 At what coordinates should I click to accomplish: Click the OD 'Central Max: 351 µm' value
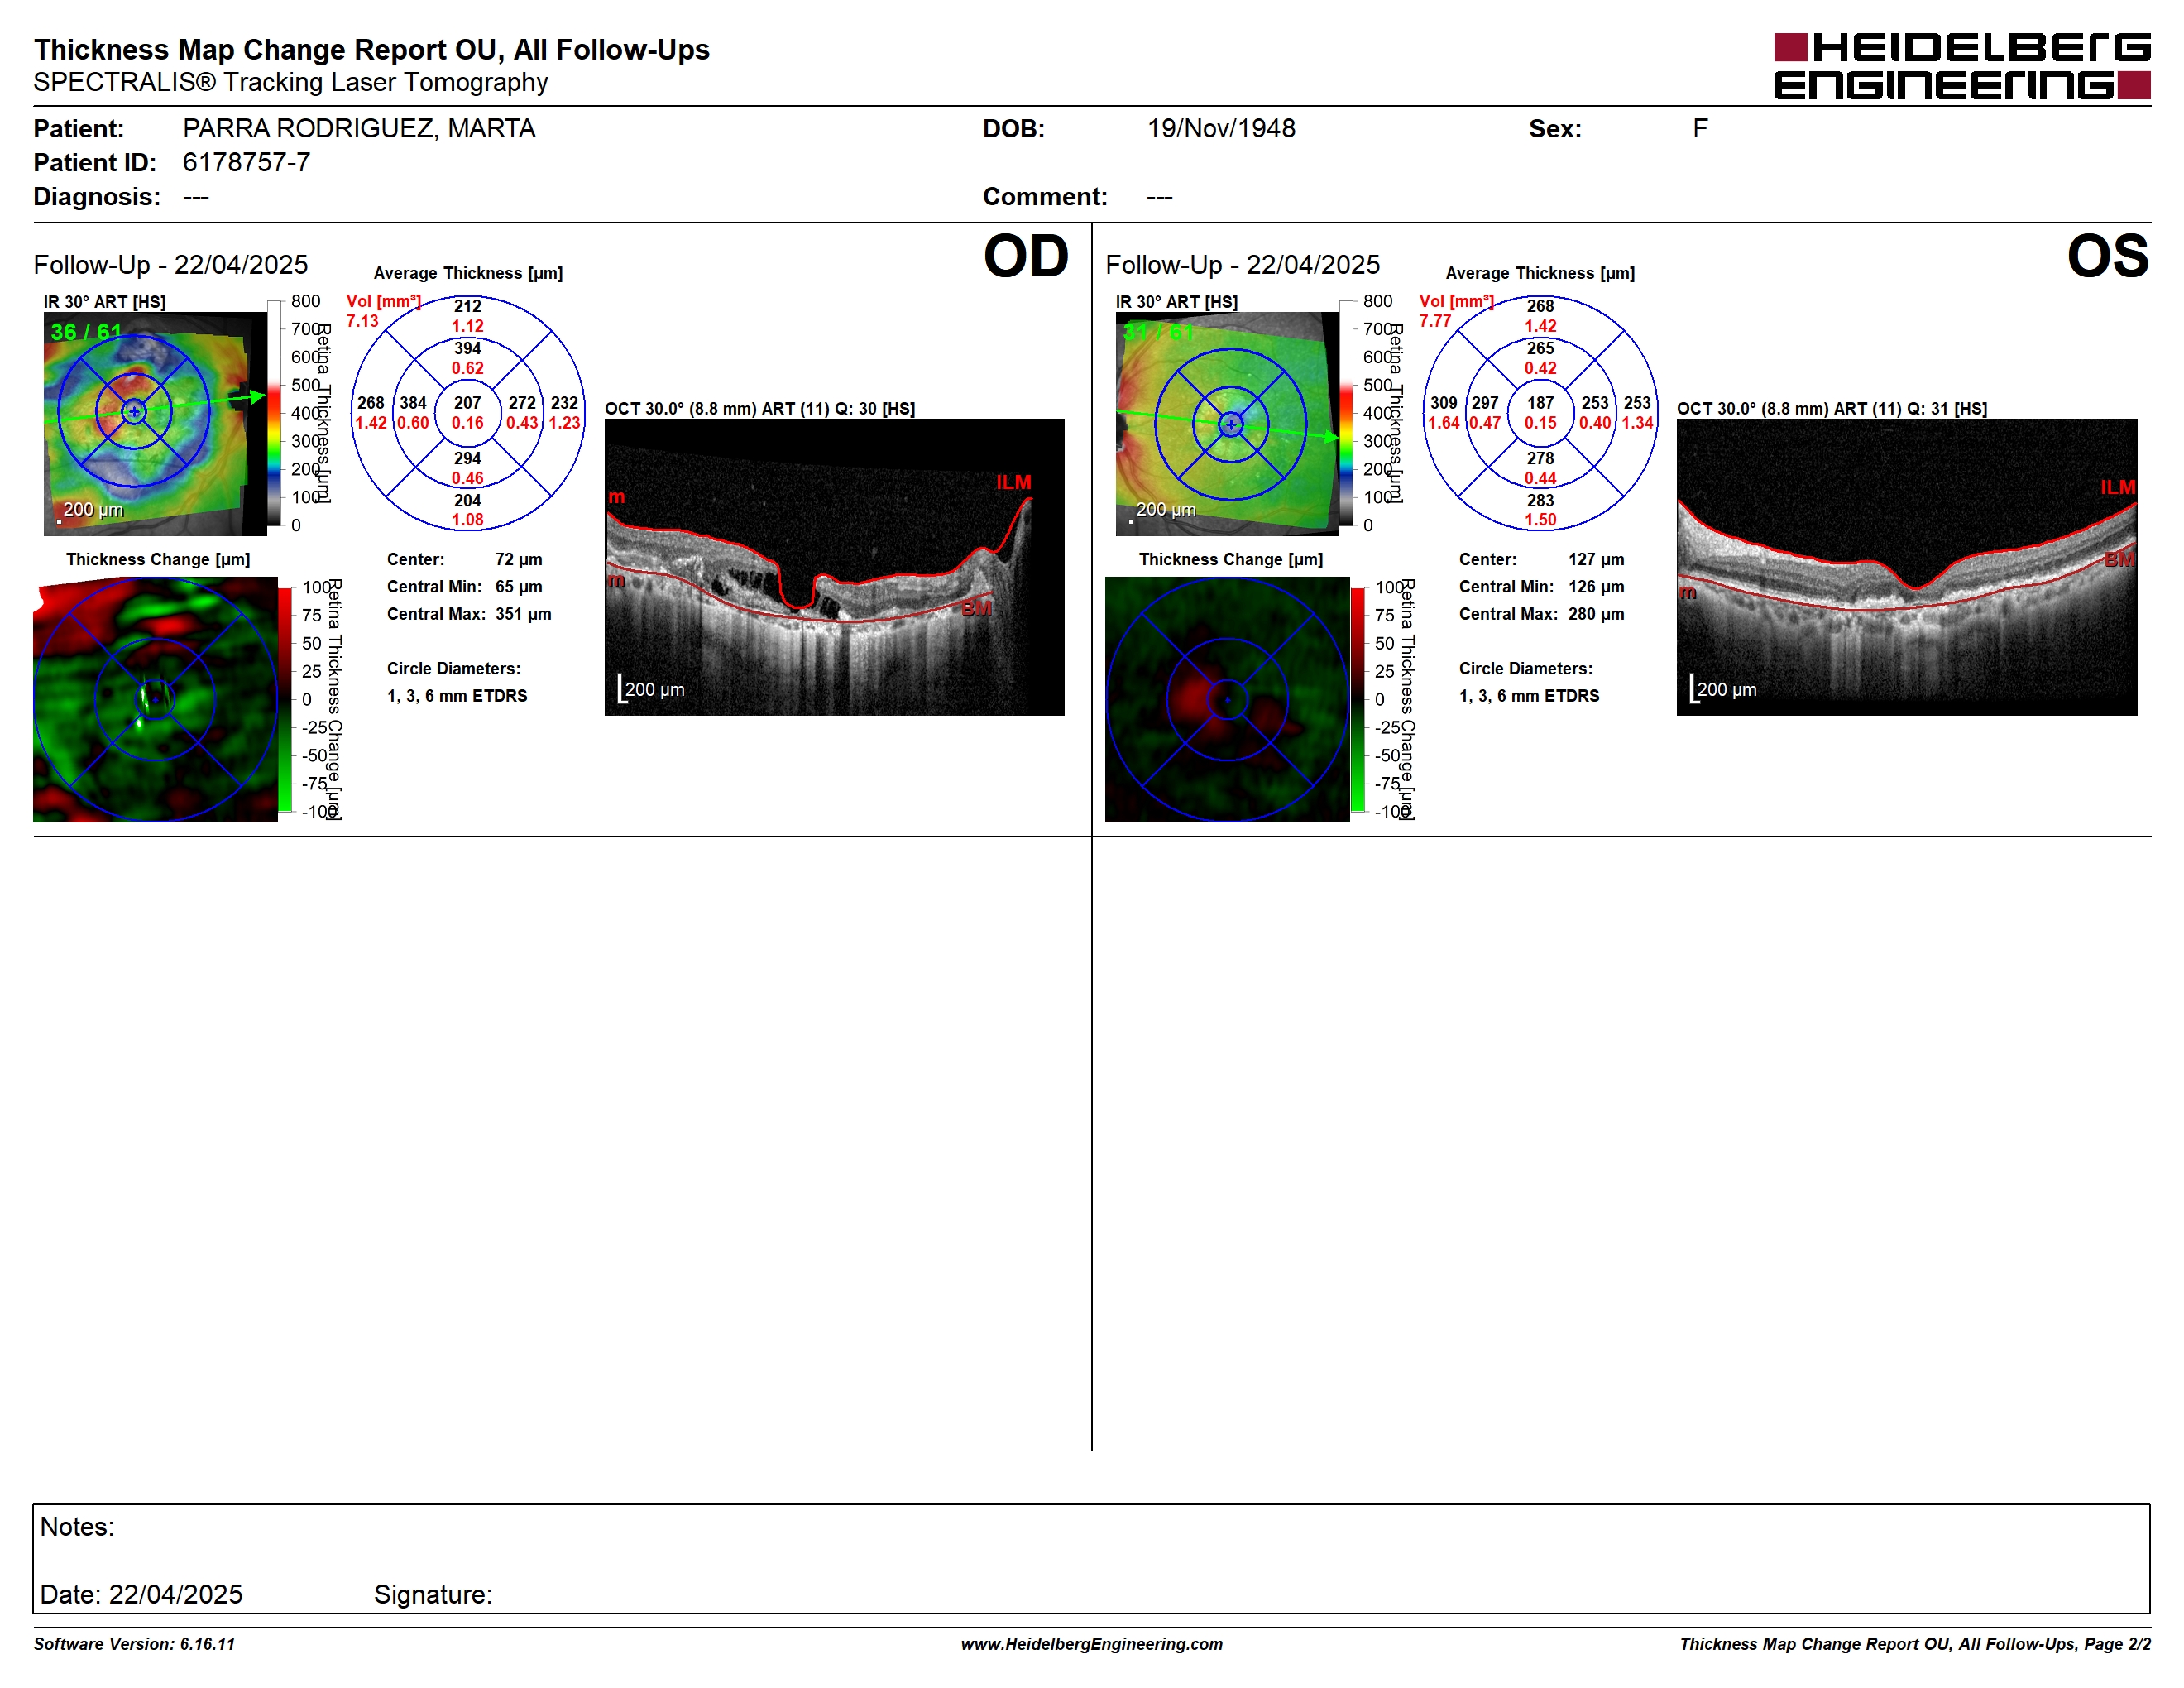pos(523,614)
